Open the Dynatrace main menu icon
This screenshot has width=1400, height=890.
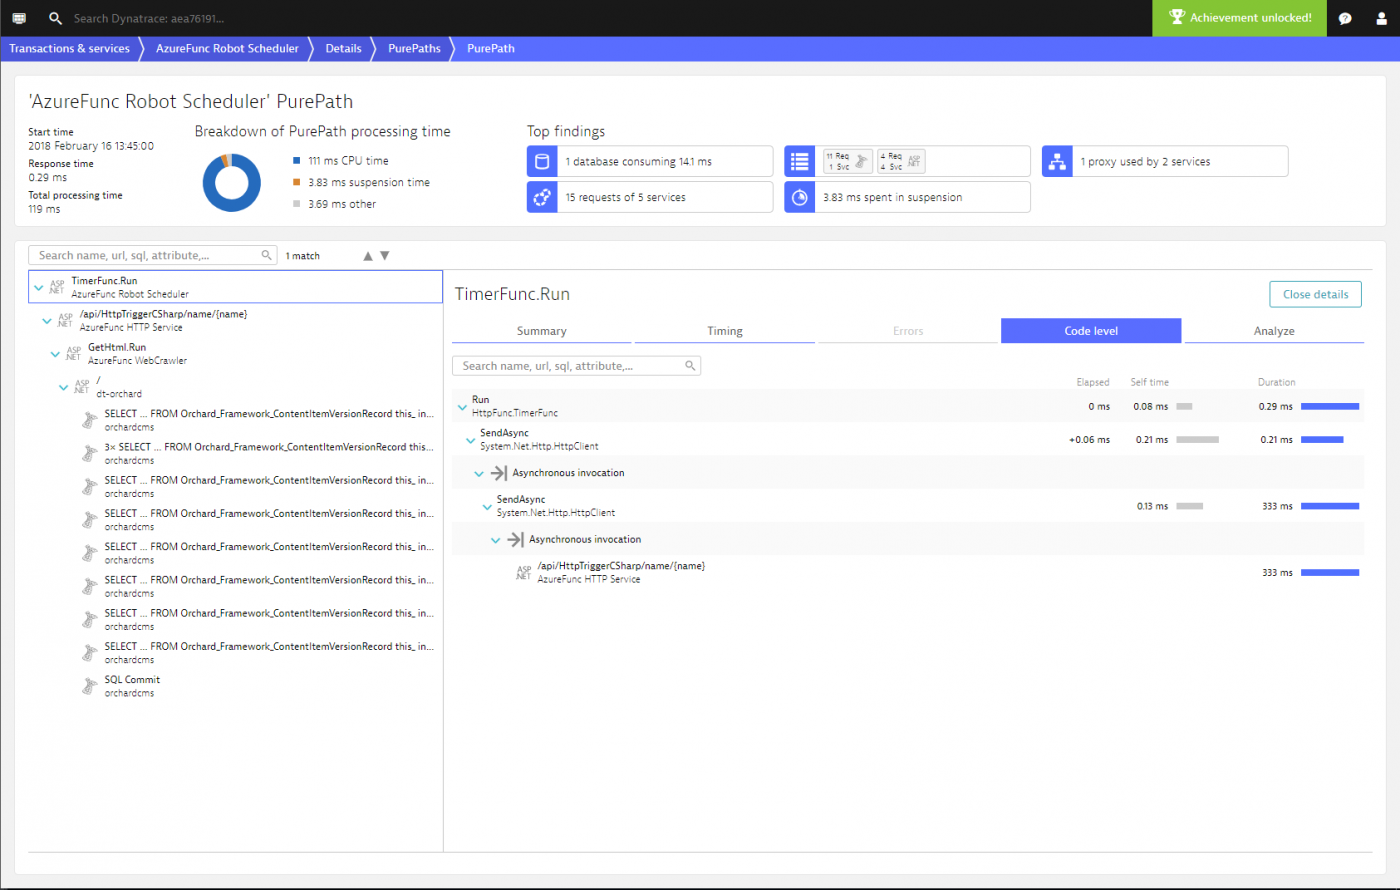coord(18,18)
